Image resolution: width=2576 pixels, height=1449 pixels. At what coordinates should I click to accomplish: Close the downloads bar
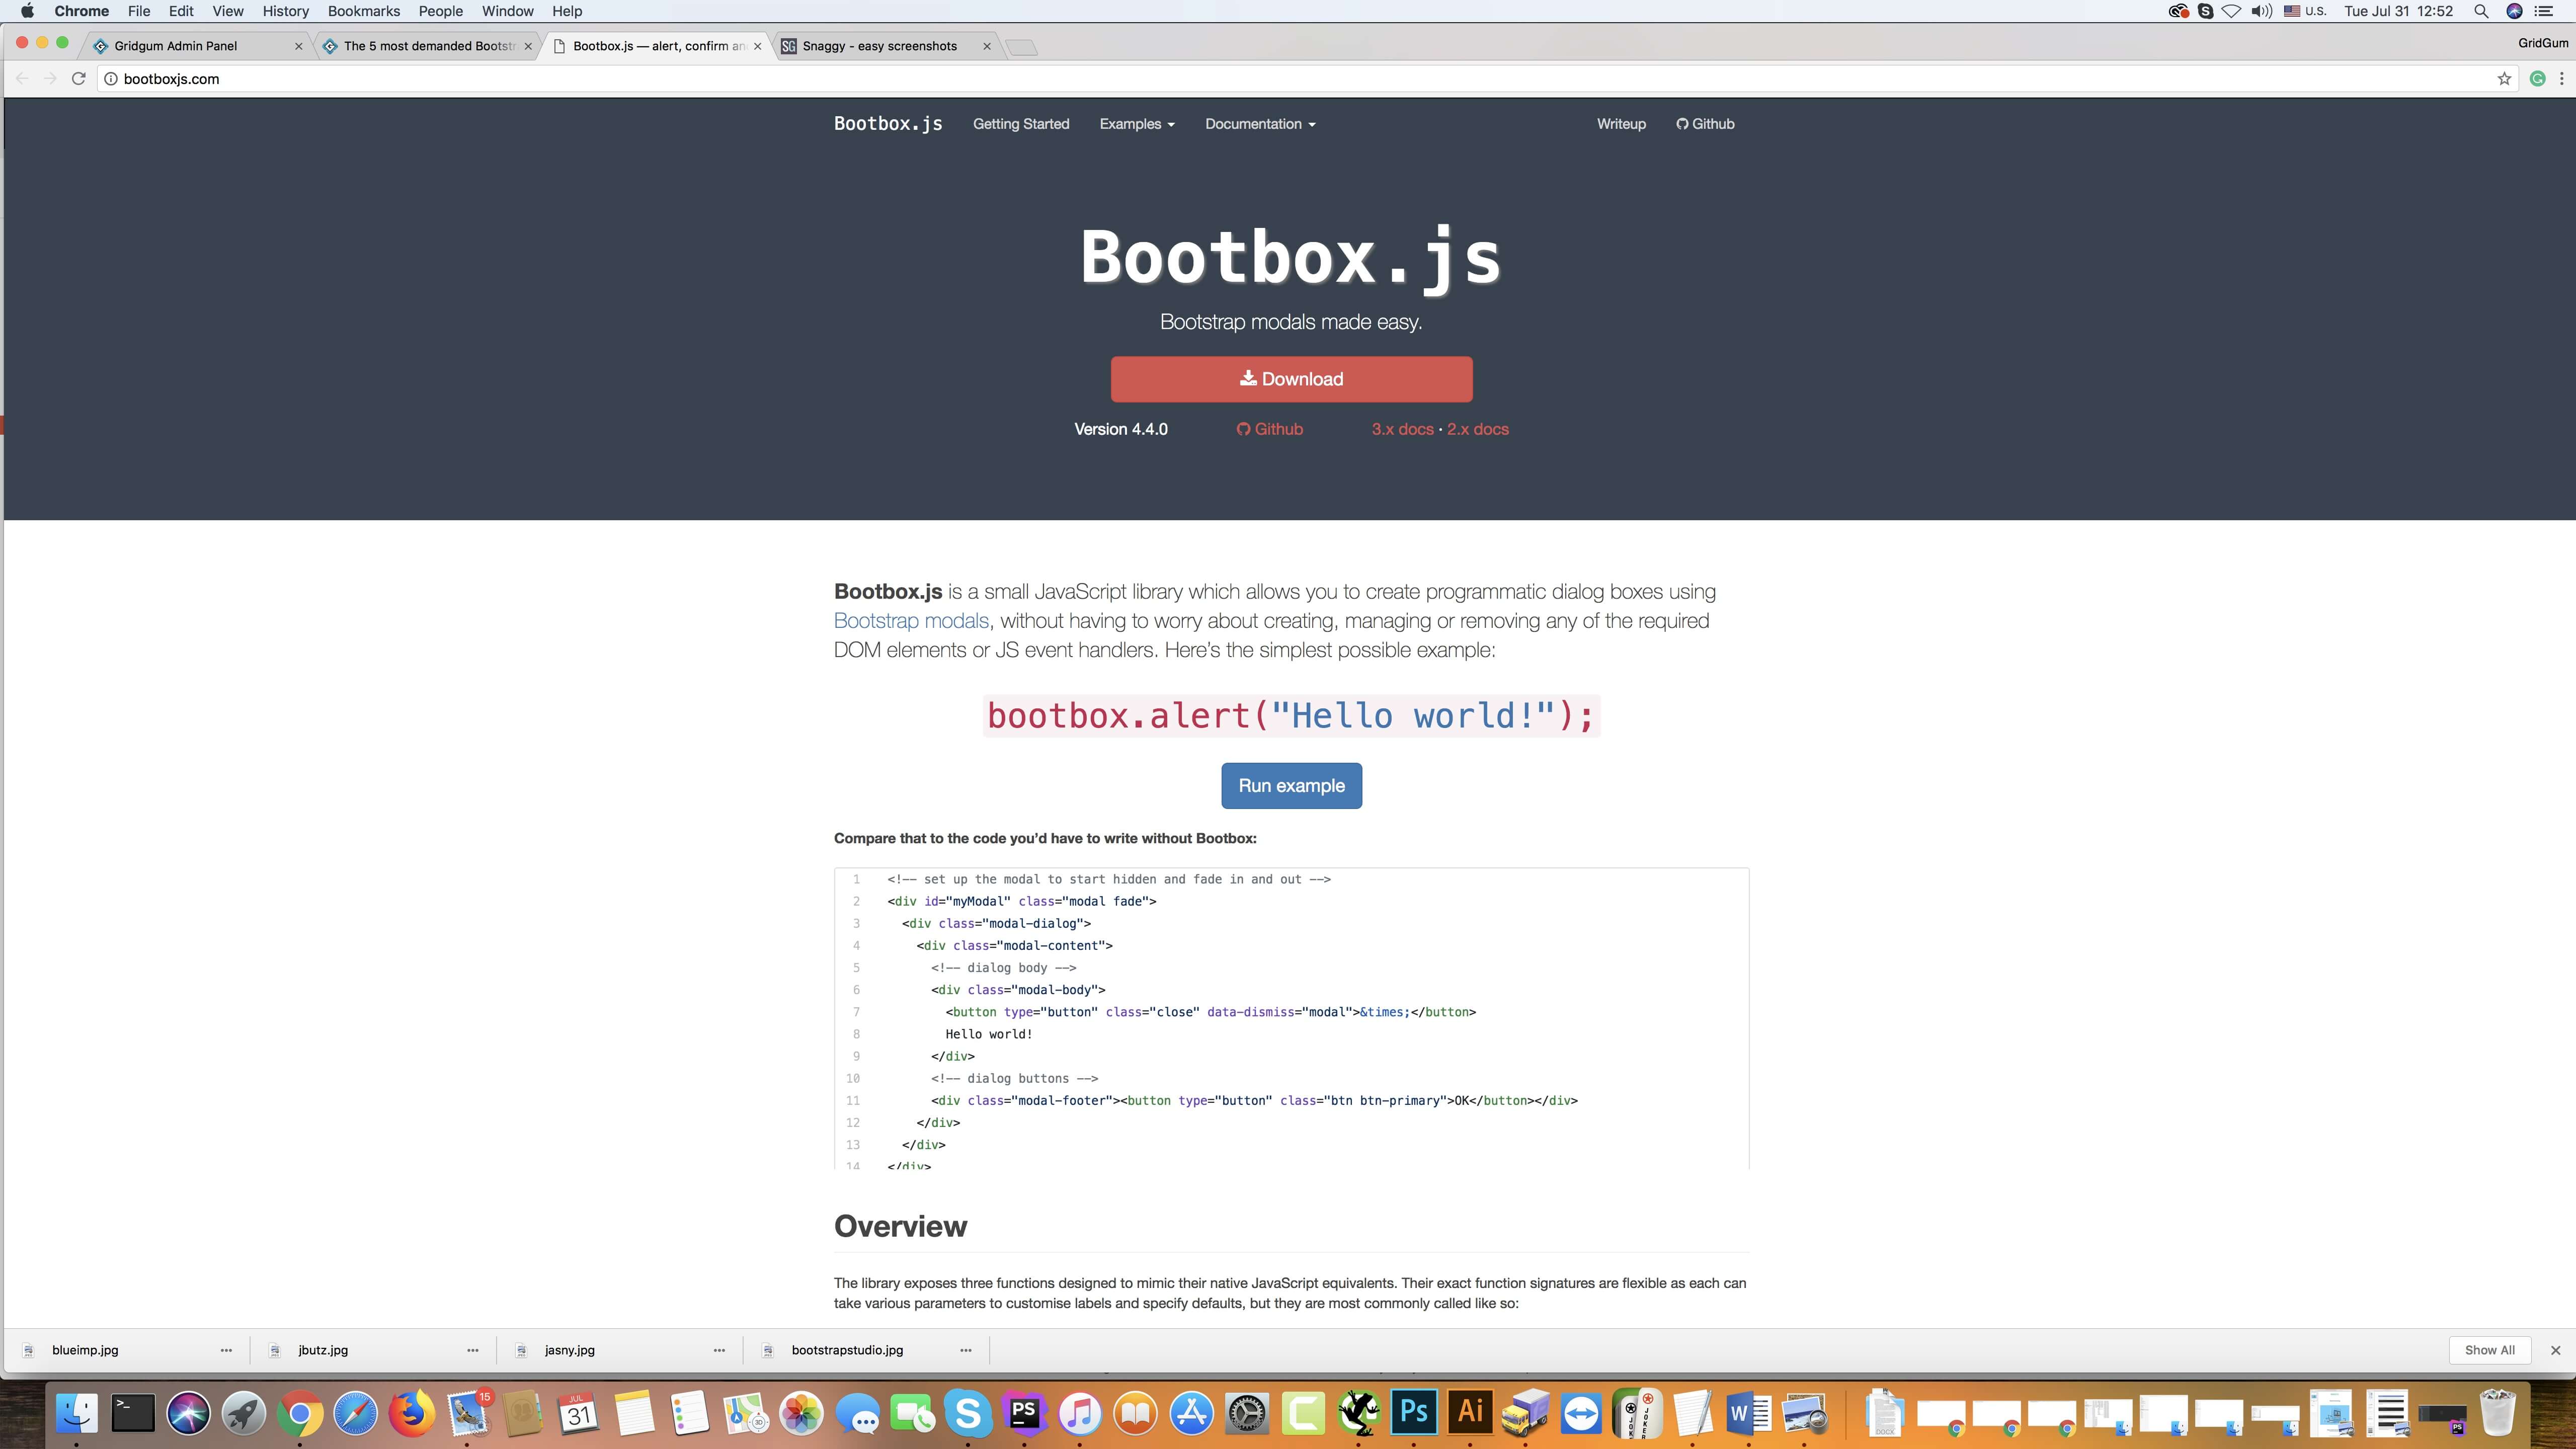pyautogui.click(x=2555, y=1350)
